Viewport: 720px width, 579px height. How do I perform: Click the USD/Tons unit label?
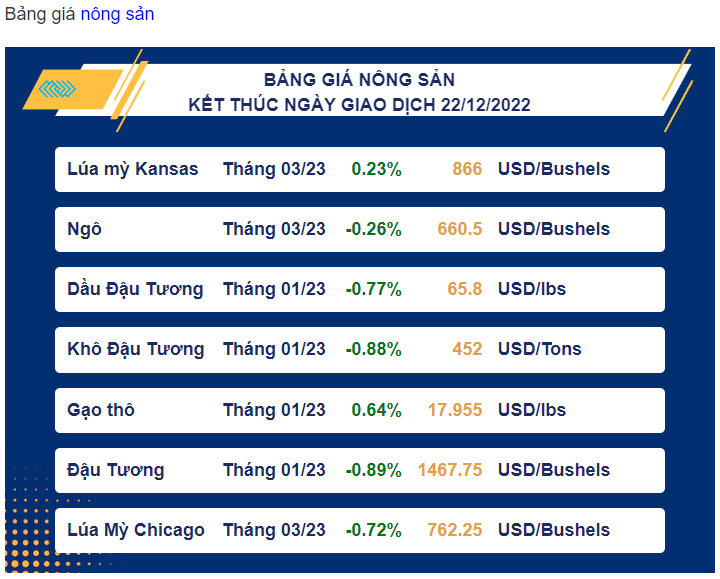(x=539, y=349)
